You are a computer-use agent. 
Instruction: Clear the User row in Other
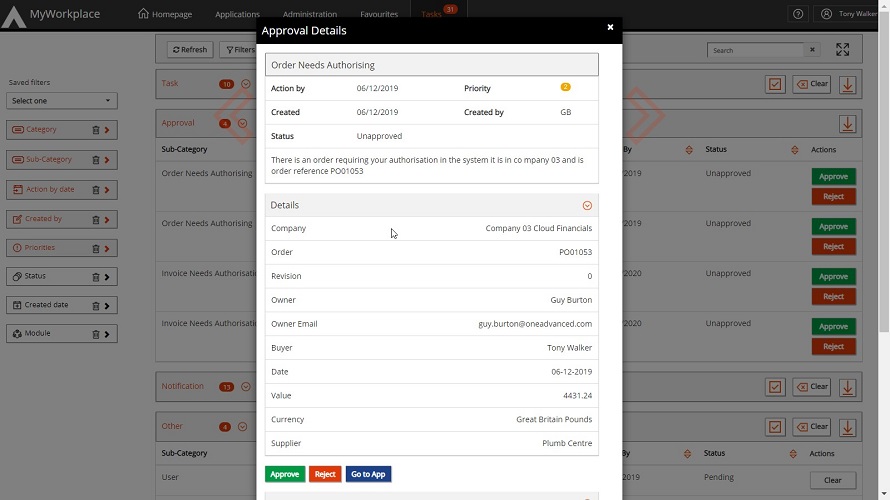click(x=833, y=480)
